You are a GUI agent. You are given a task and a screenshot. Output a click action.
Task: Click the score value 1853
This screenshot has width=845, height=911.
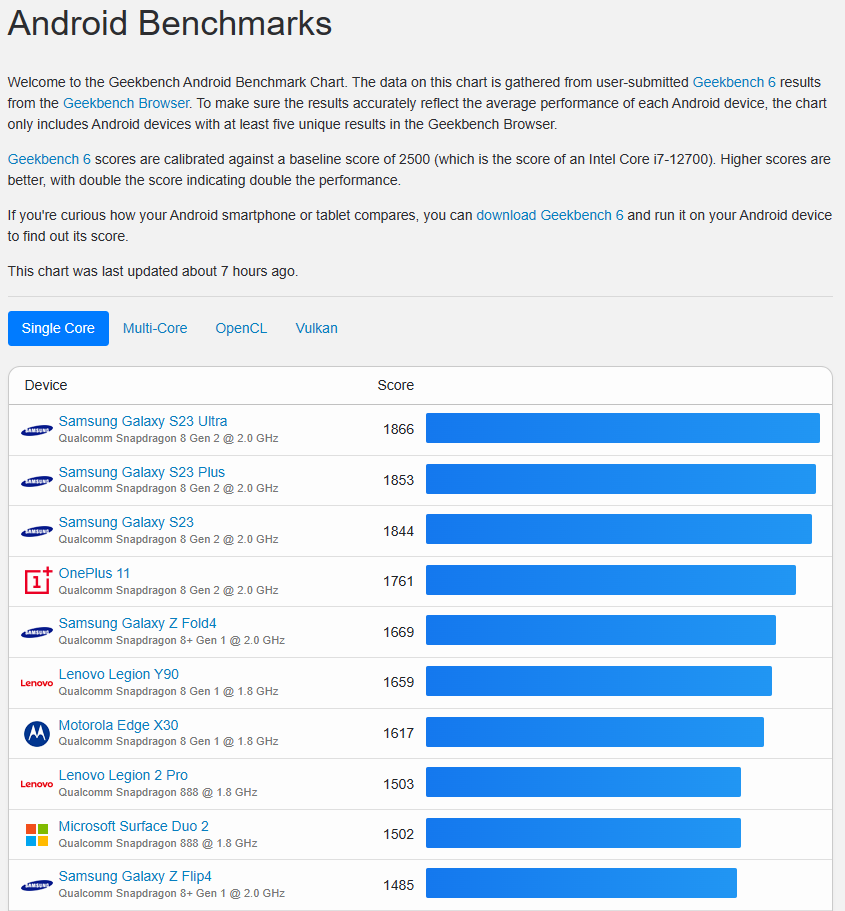[399, 480]
